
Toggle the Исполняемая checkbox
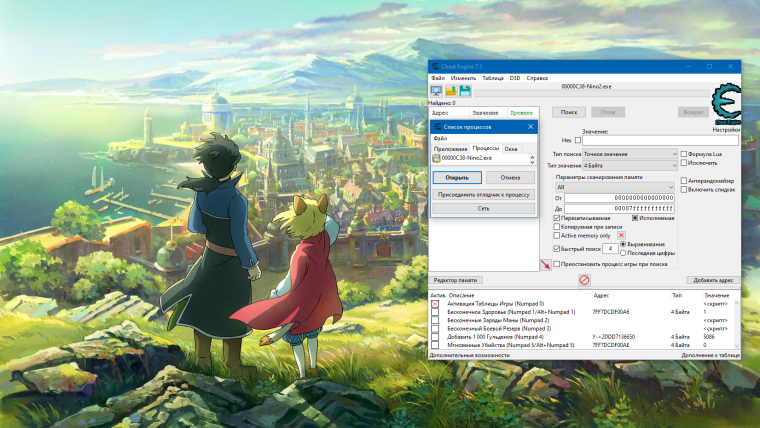point(634,218)
